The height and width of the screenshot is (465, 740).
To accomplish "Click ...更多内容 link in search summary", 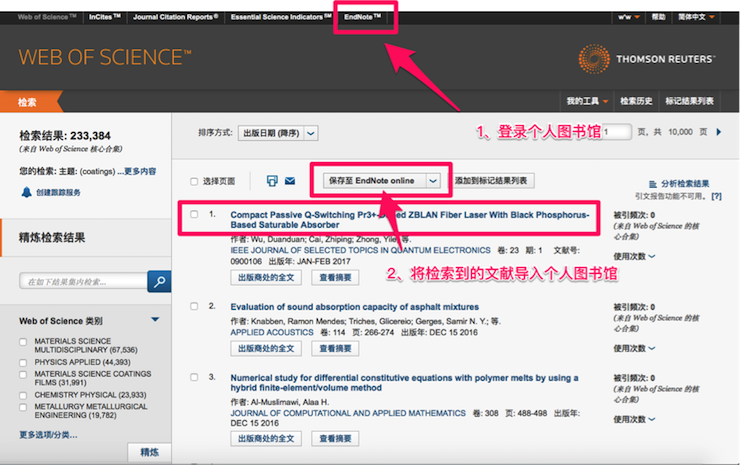I will (x=137, y=171).
